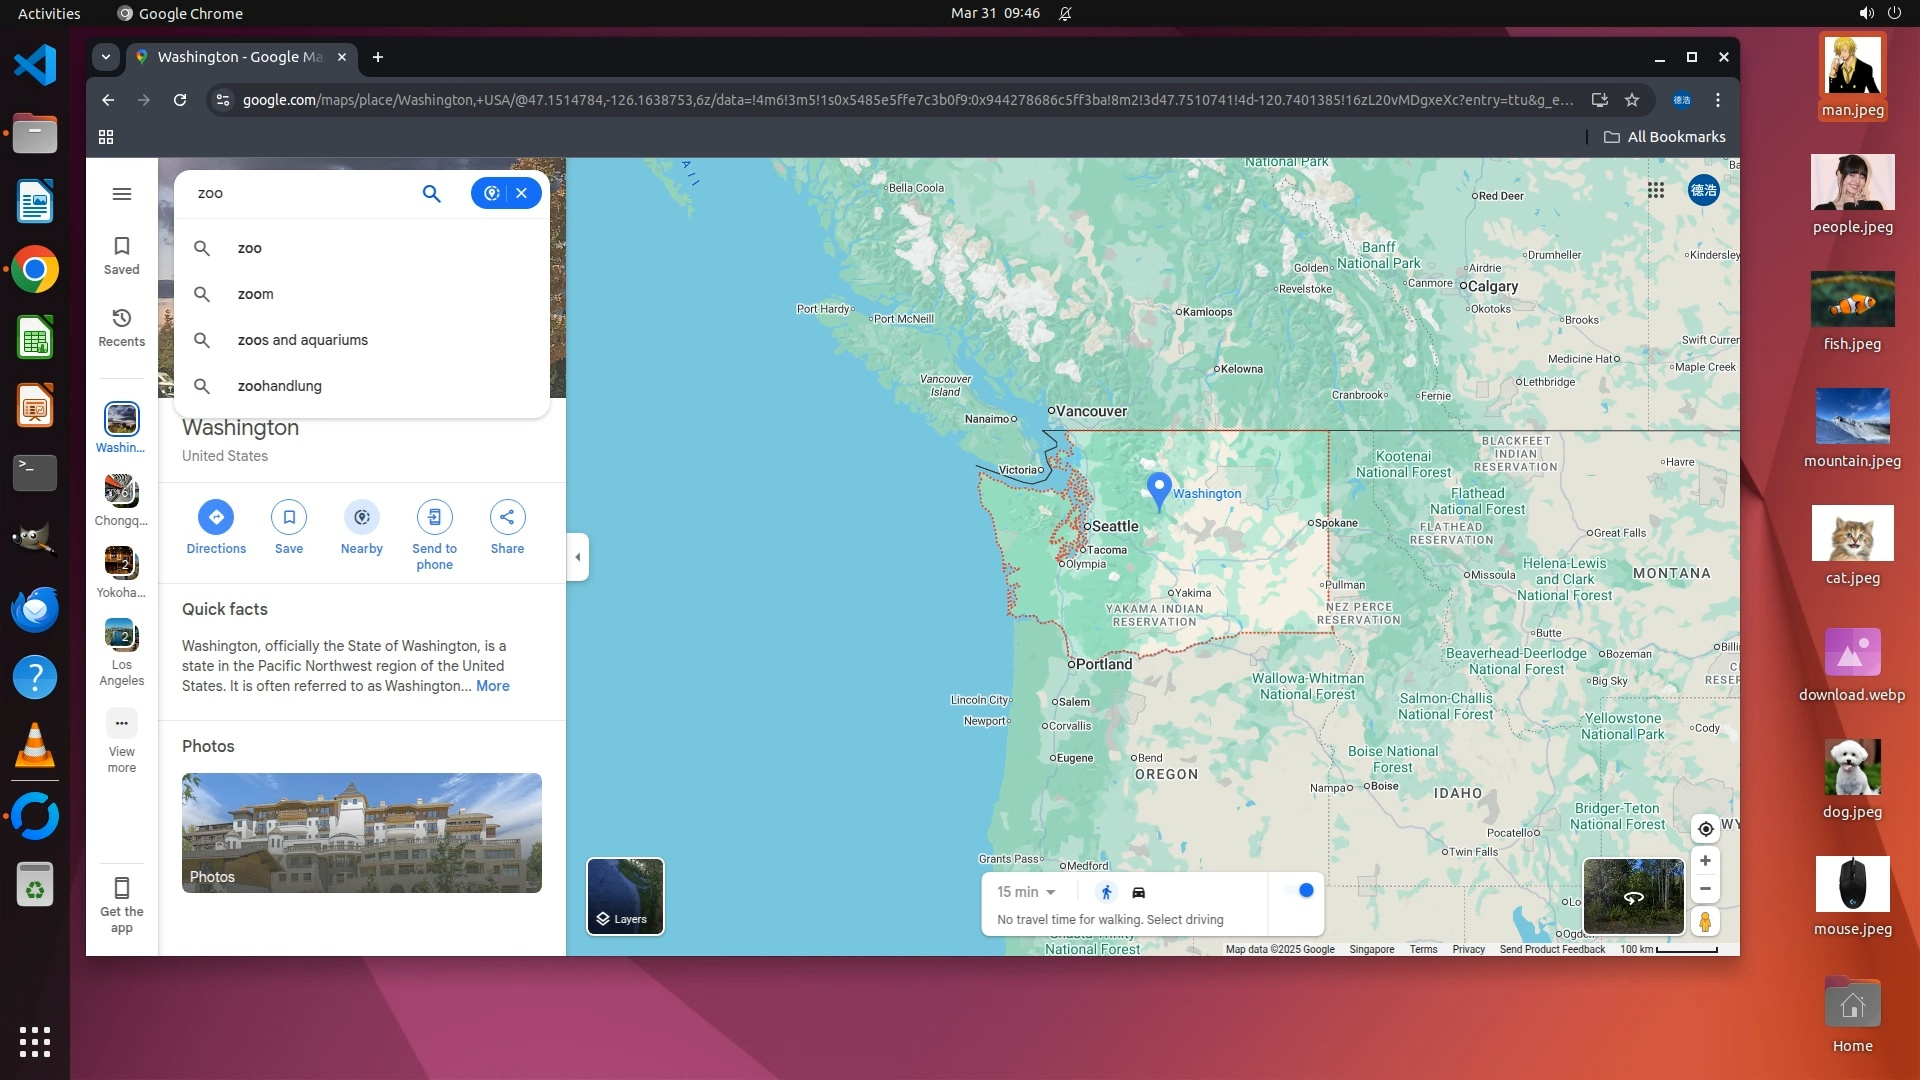Open the Layers map view

click(x=625, y=896)
